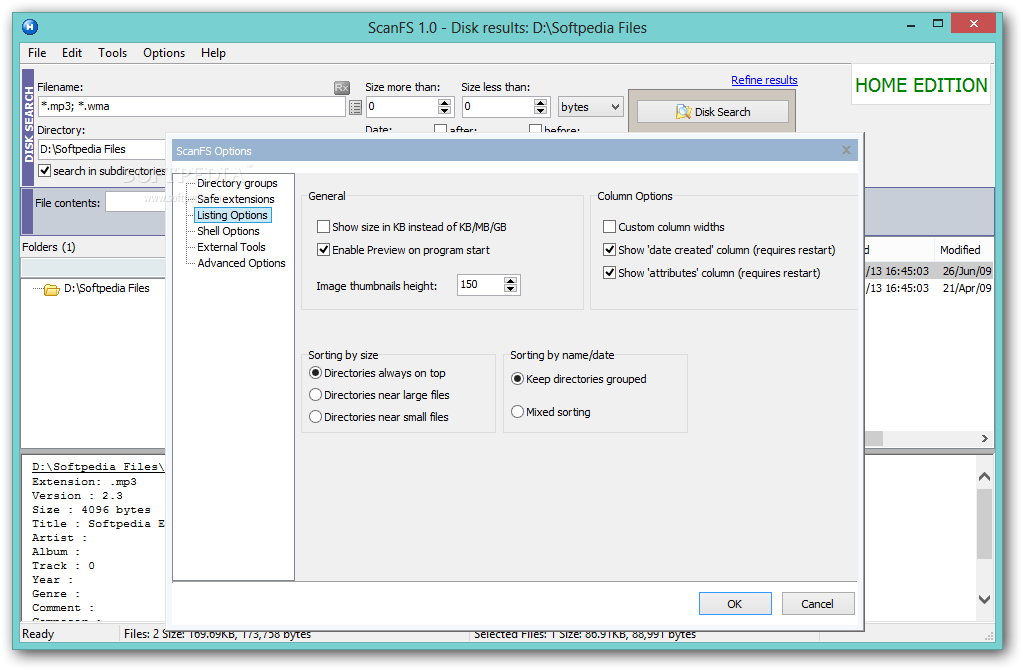Toggle the Rx regex button beside Filename
Image resolution: width=1023 pixels, height=670 pixels.
[x=341, y=87]
